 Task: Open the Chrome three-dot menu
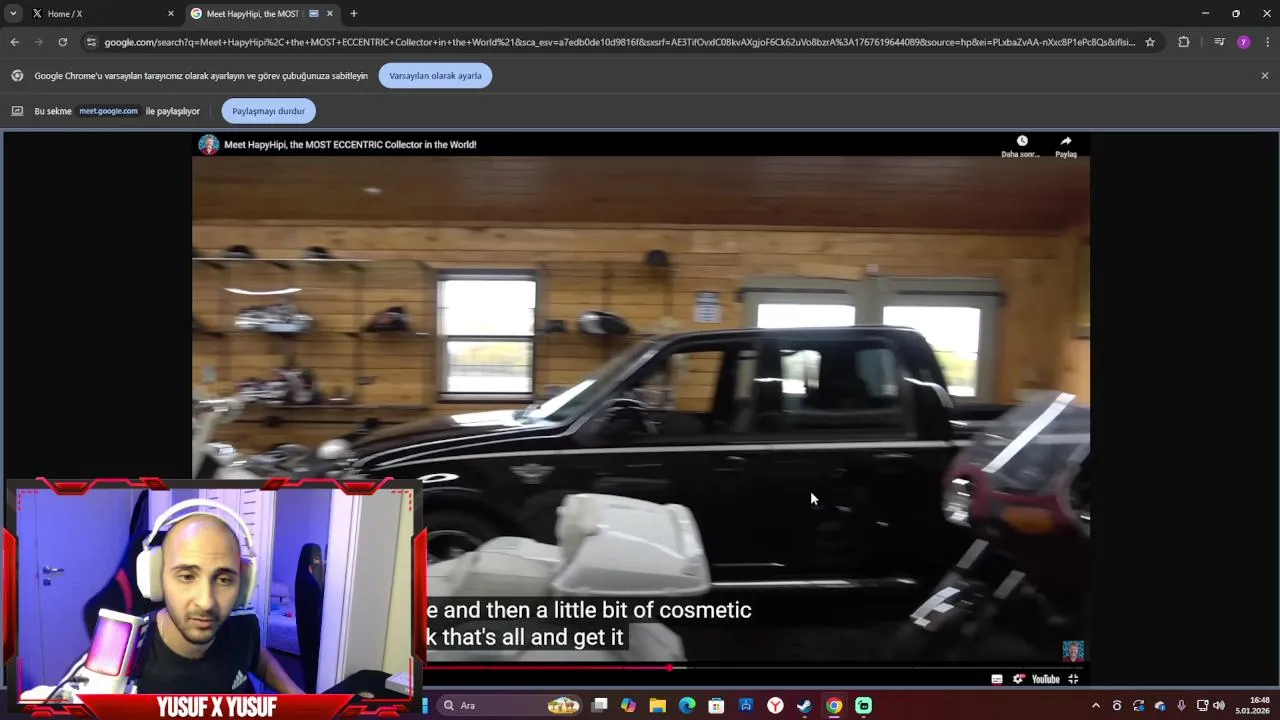(1267, 42)
